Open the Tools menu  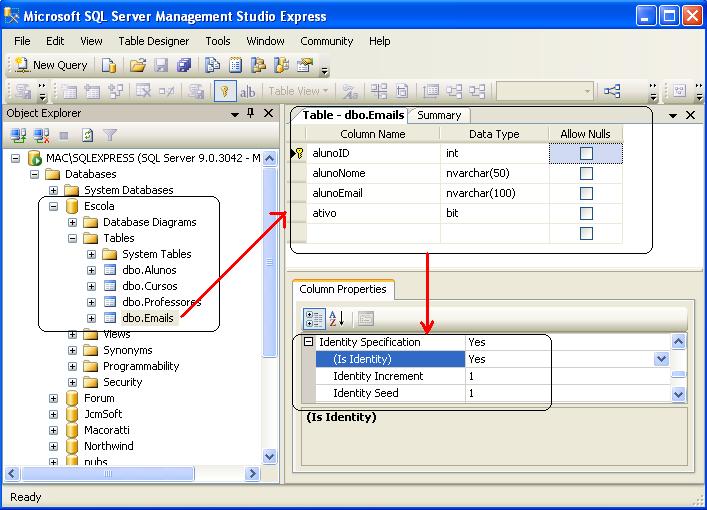click(x=218, y=41)
